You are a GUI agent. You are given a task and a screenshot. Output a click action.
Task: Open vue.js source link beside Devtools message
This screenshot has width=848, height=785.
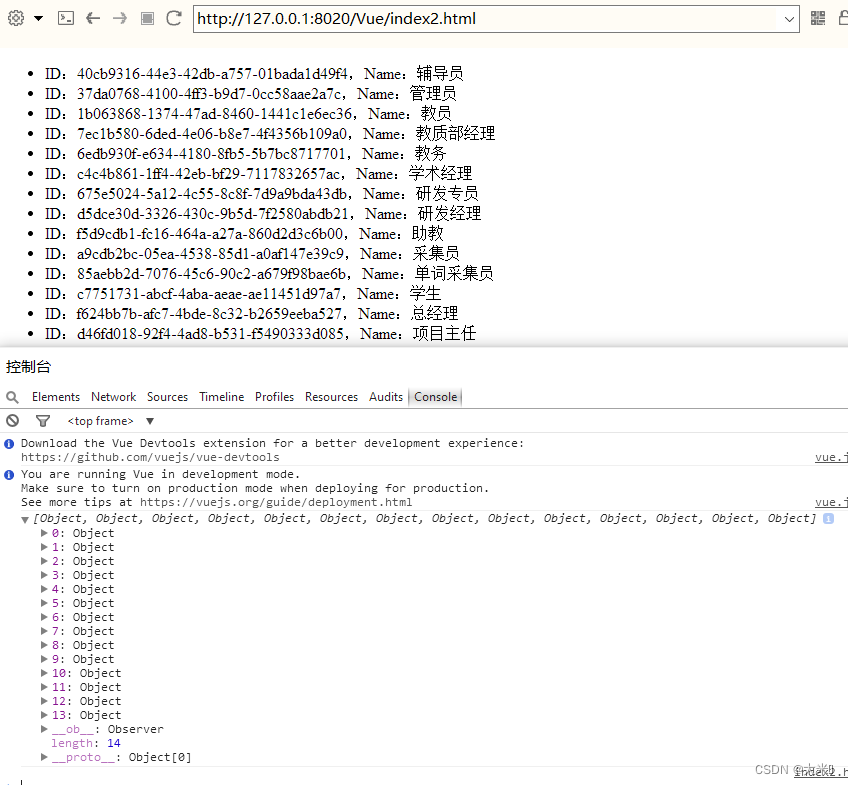click(831, 457)
